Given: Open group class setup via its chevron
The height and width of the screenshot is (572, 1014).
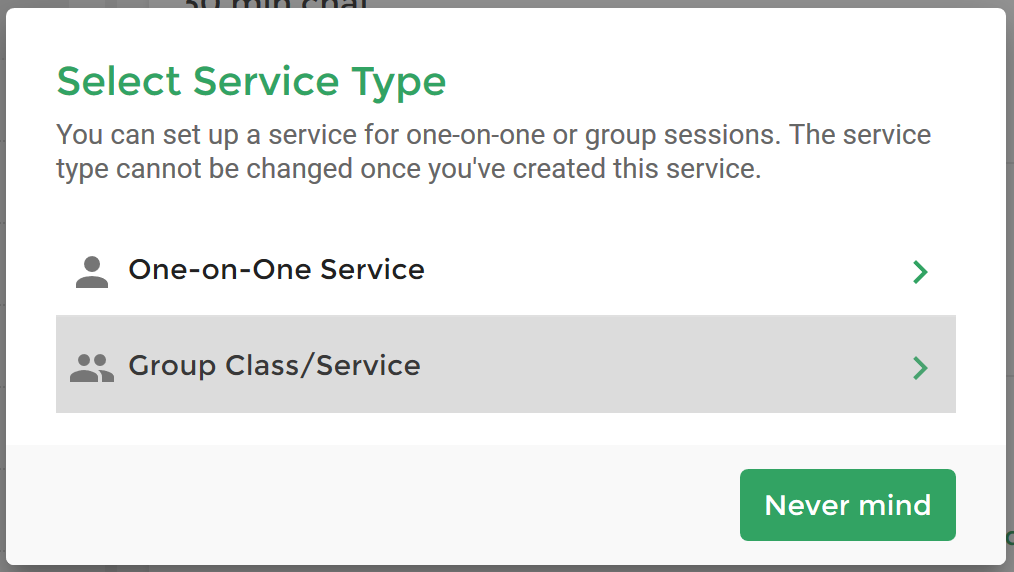Looking at the screenshot, I should 920,368.
